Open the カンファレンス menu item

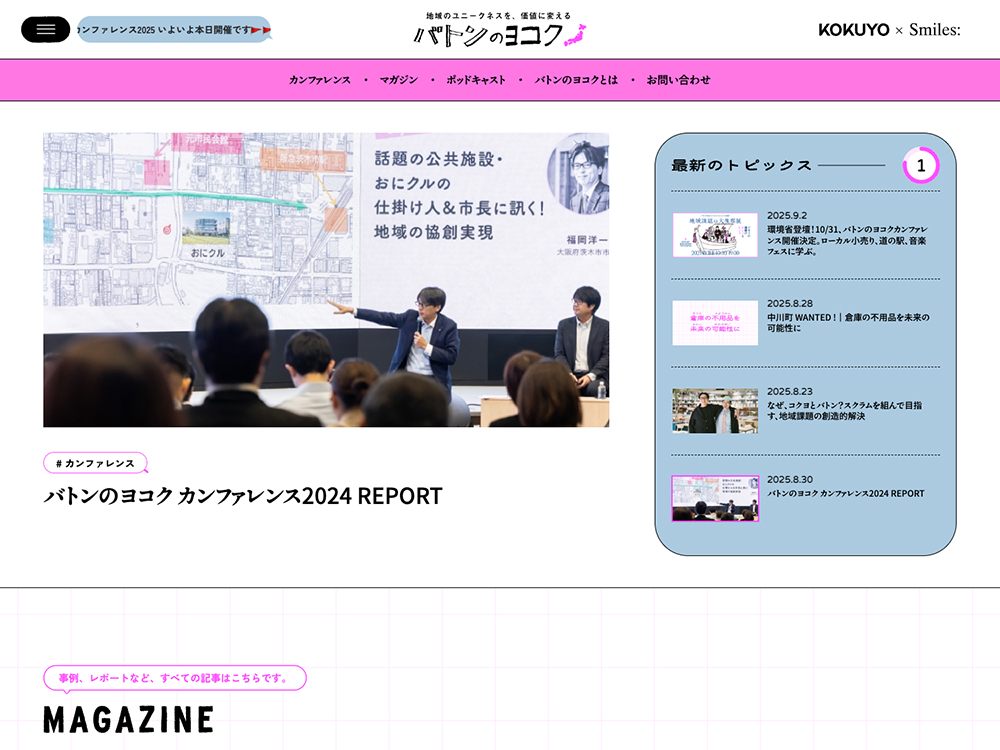coord(320,80)
